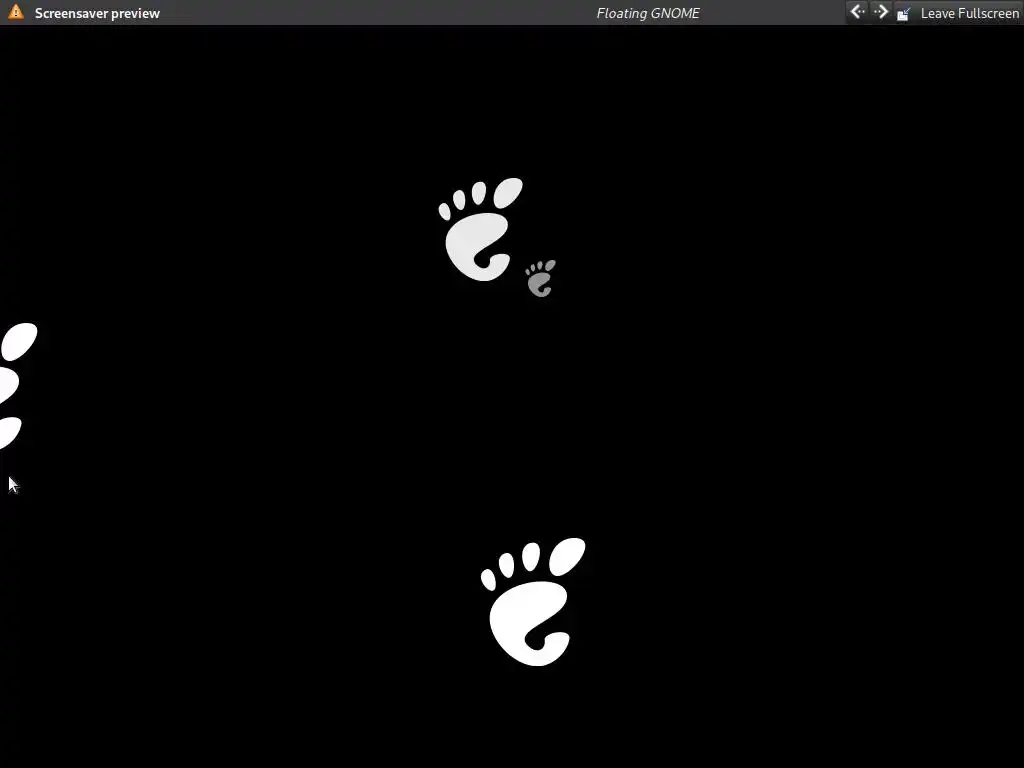Click the large light-gray GNOME foot near top
The height and width of the screenshot is (768, 1024).
pyautogui.click(x=481, y=229)
